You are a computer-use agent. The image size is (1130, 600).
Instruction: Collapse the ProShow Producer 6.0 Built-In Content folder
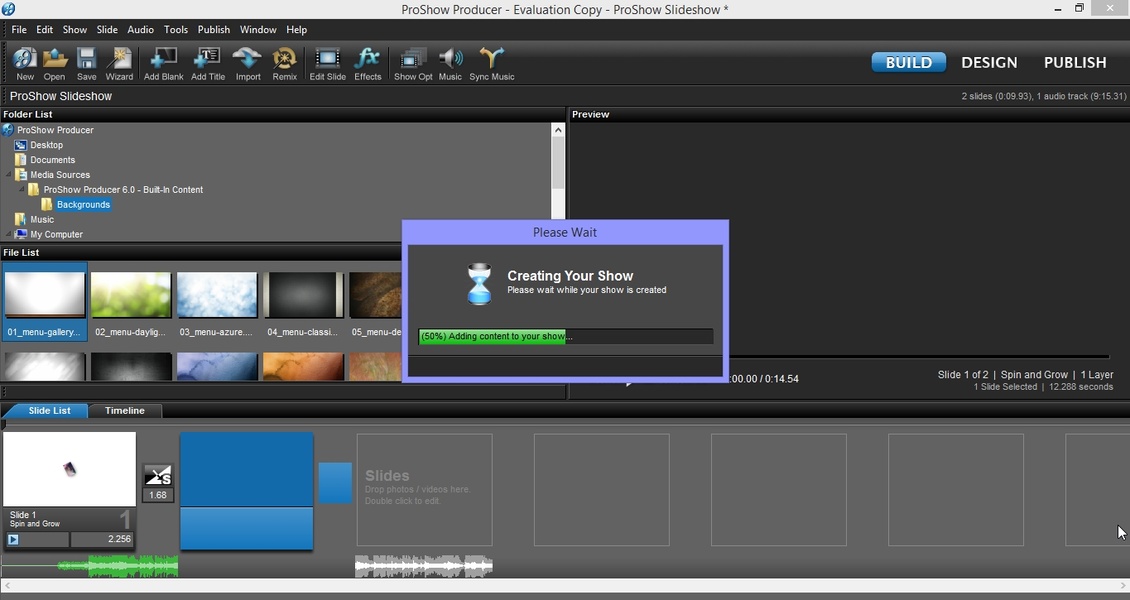tap(21, 190)
